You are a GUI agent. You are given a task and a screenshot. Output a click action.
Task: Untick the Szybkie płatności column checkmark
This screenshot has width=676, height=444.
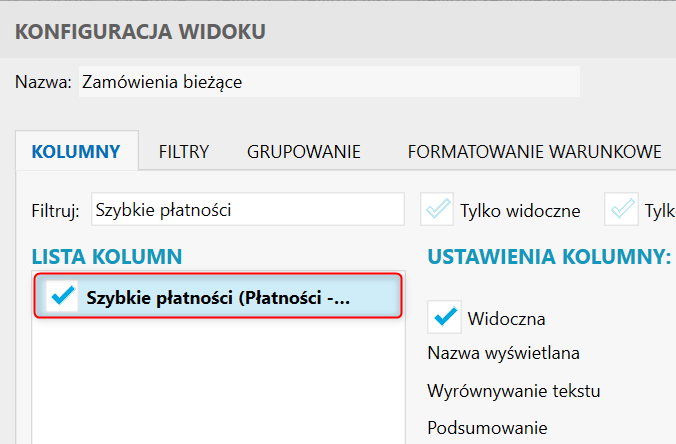tap(63, 296)
